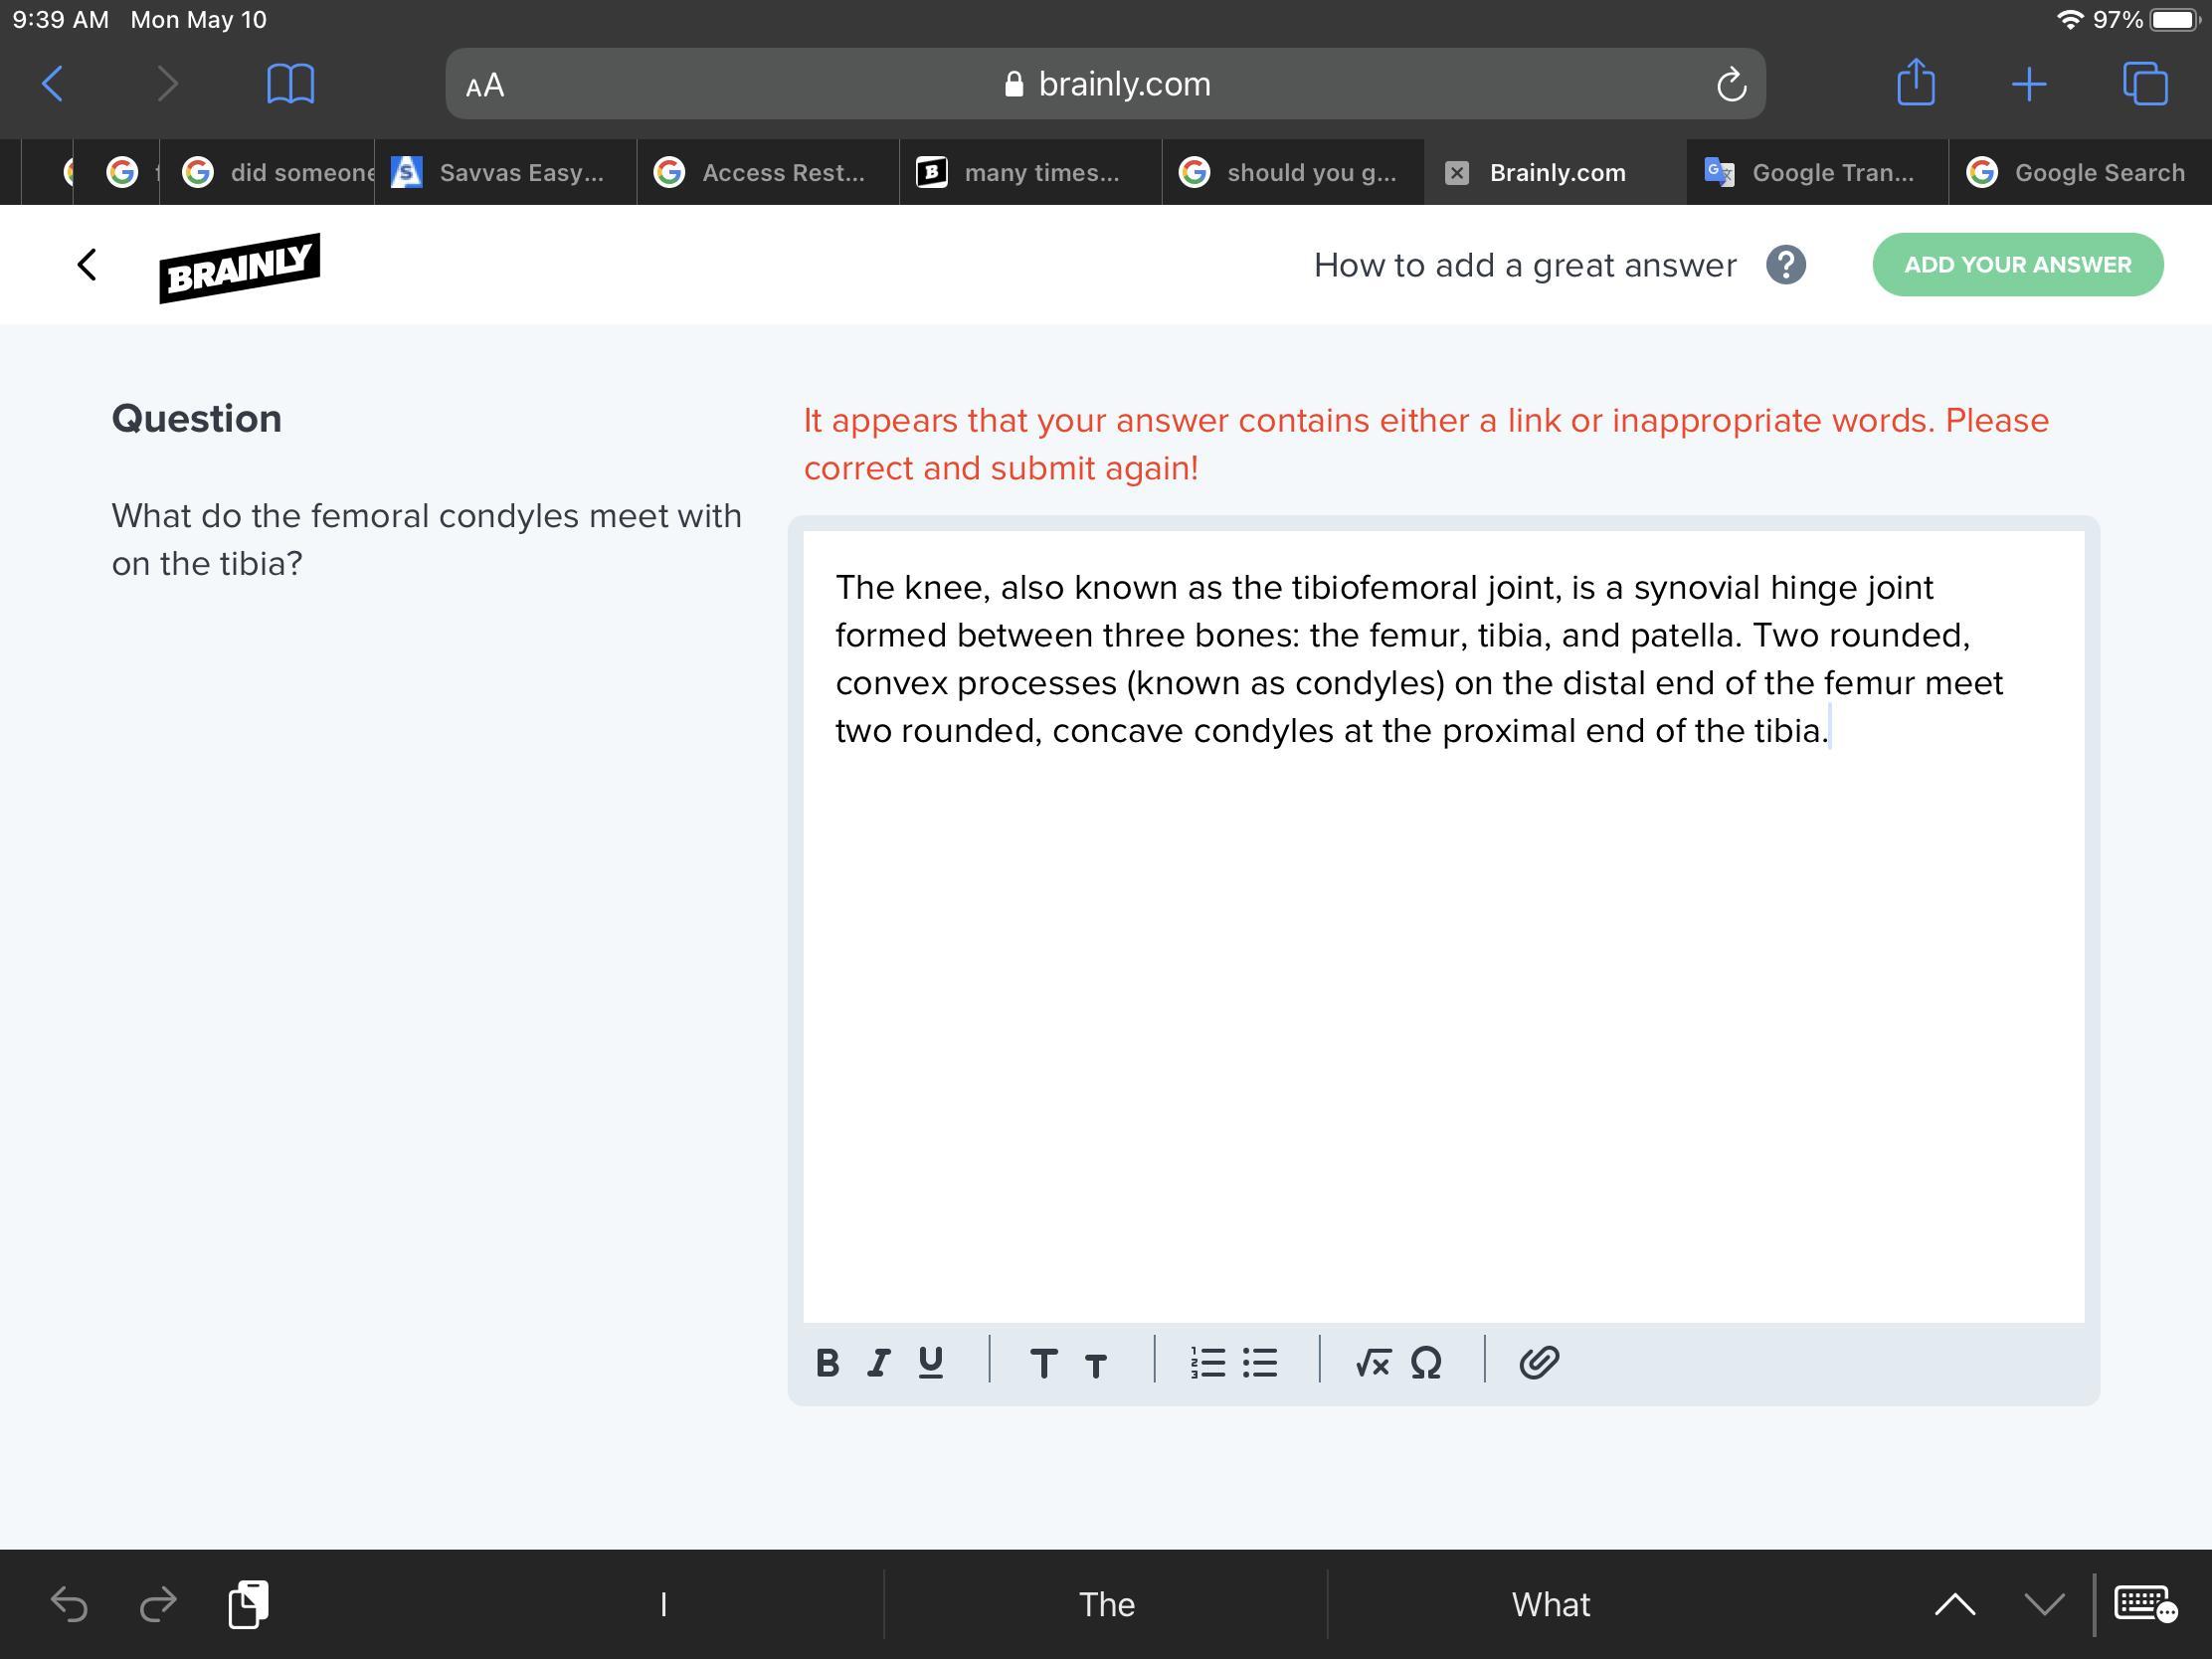Open the Omega special symbols picker
Viewport: 2212px width, 1659px height.
(1426, 1363)
